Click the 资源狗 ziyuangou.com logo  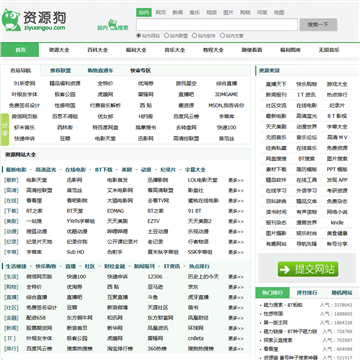pos(34,20)
